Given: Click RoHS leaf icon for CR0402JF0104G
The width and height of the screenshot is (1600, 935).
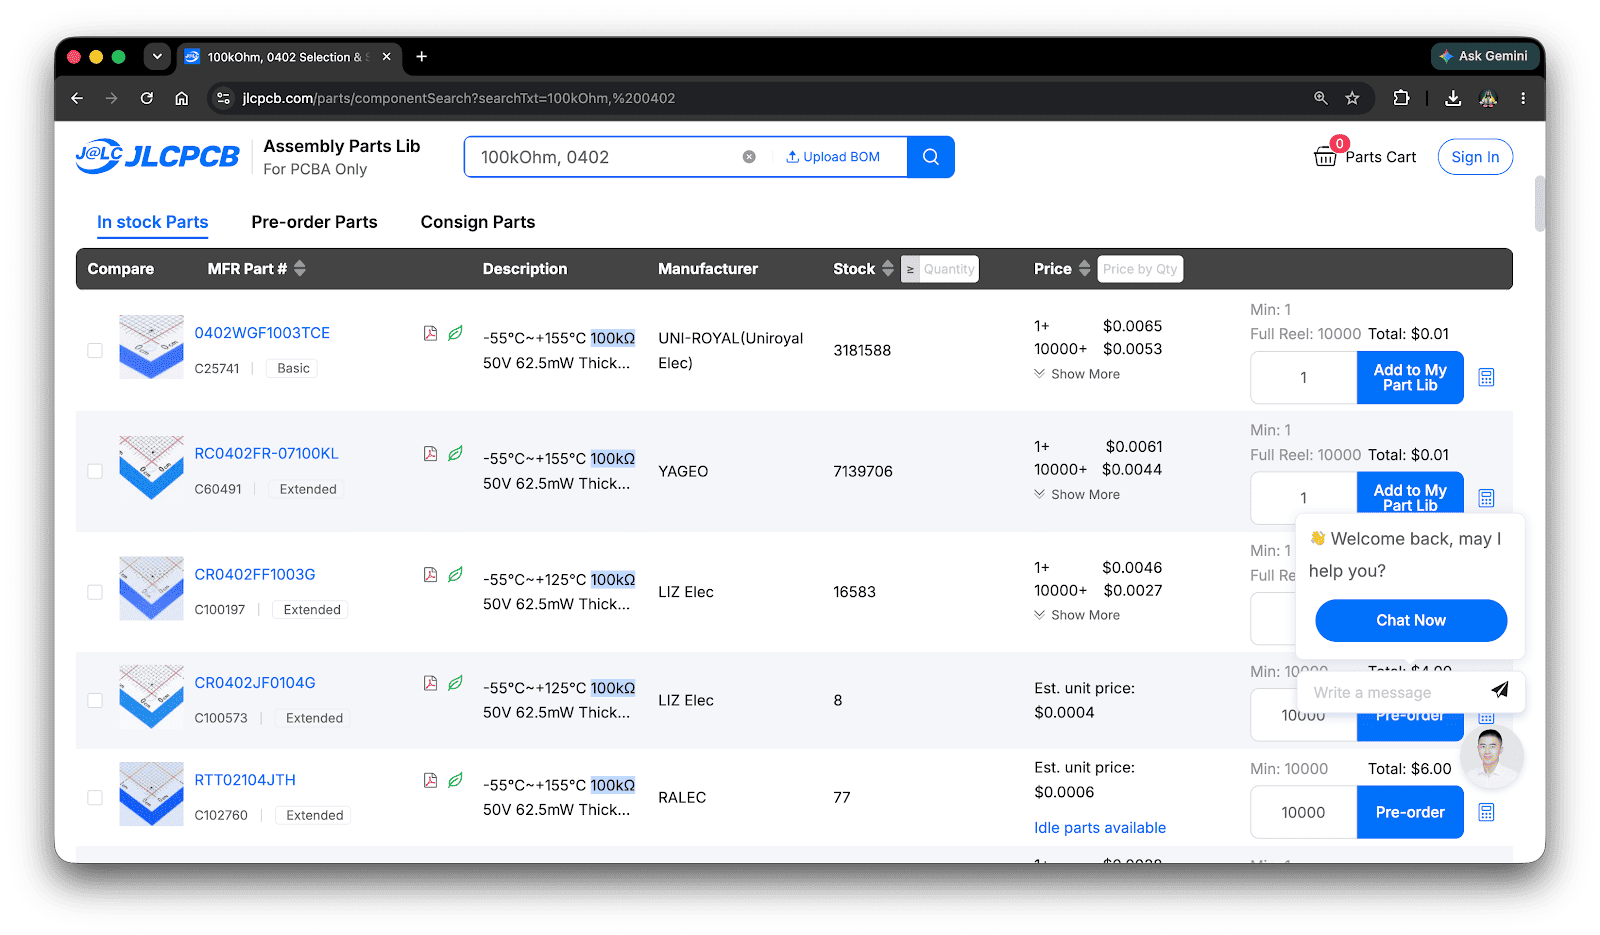Looking at the screenshot, I should pyautogui.click(x=455, y=683).
